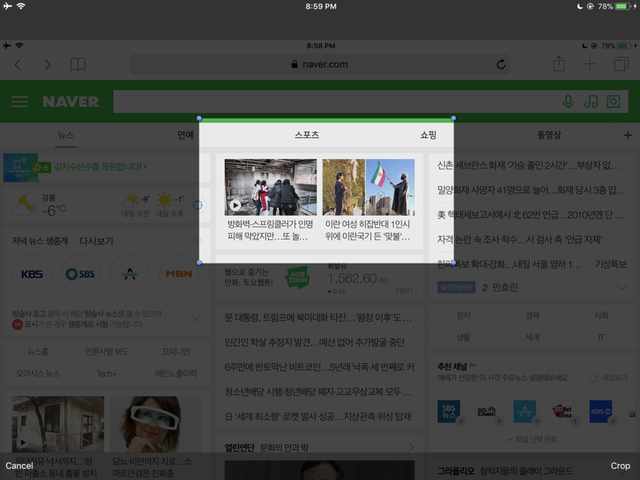640x480 pixels.
Task: Open Channel A broadcaster logo
Action: click(130, 274)
